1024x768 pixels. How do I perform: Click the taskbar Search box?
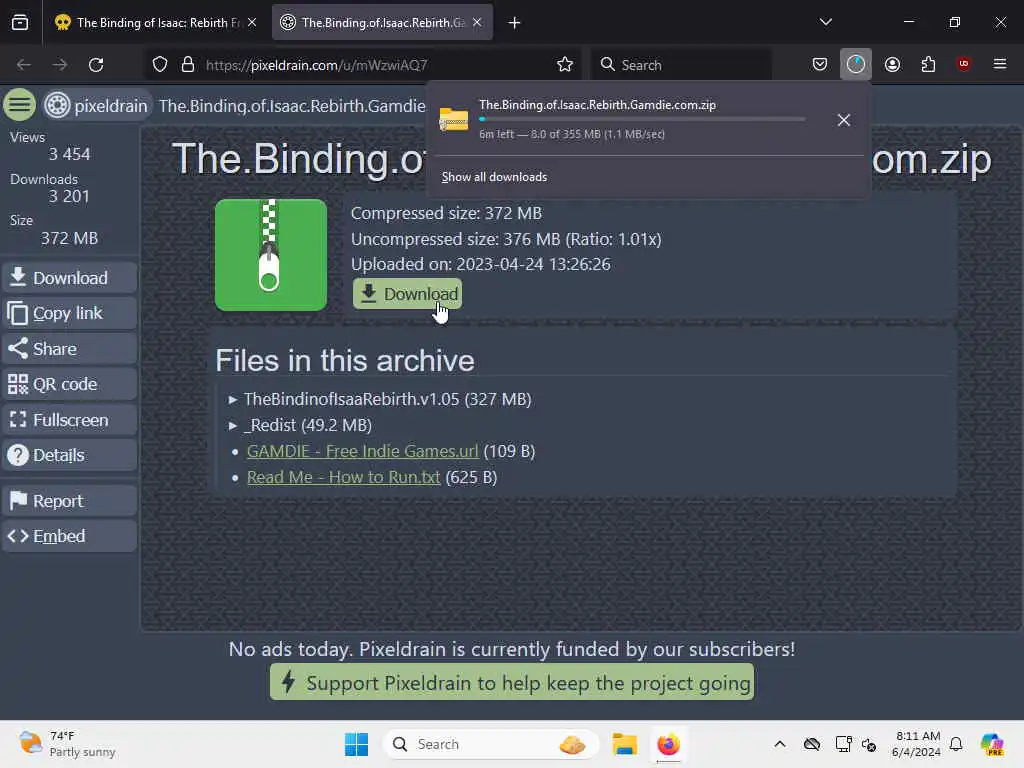point(491,744)
